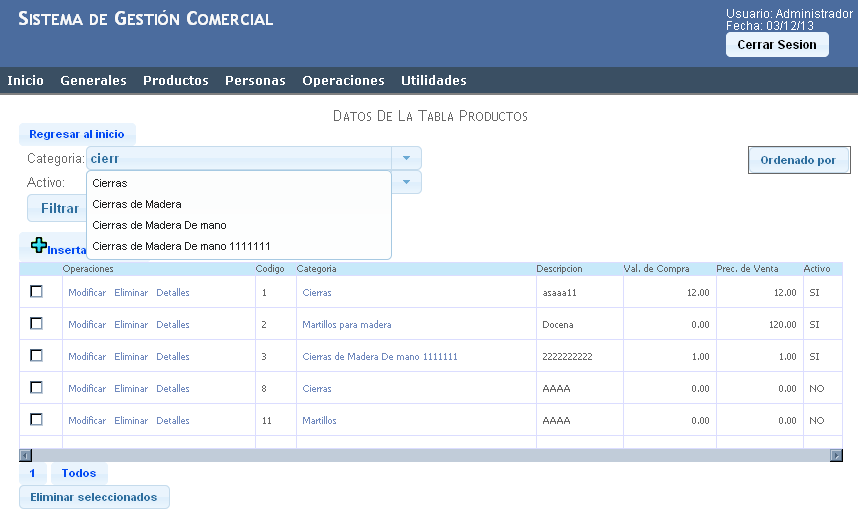This screenshot has height=525, width=858.
Task: Click Modificar for product code 2
Action: (87, 325)
